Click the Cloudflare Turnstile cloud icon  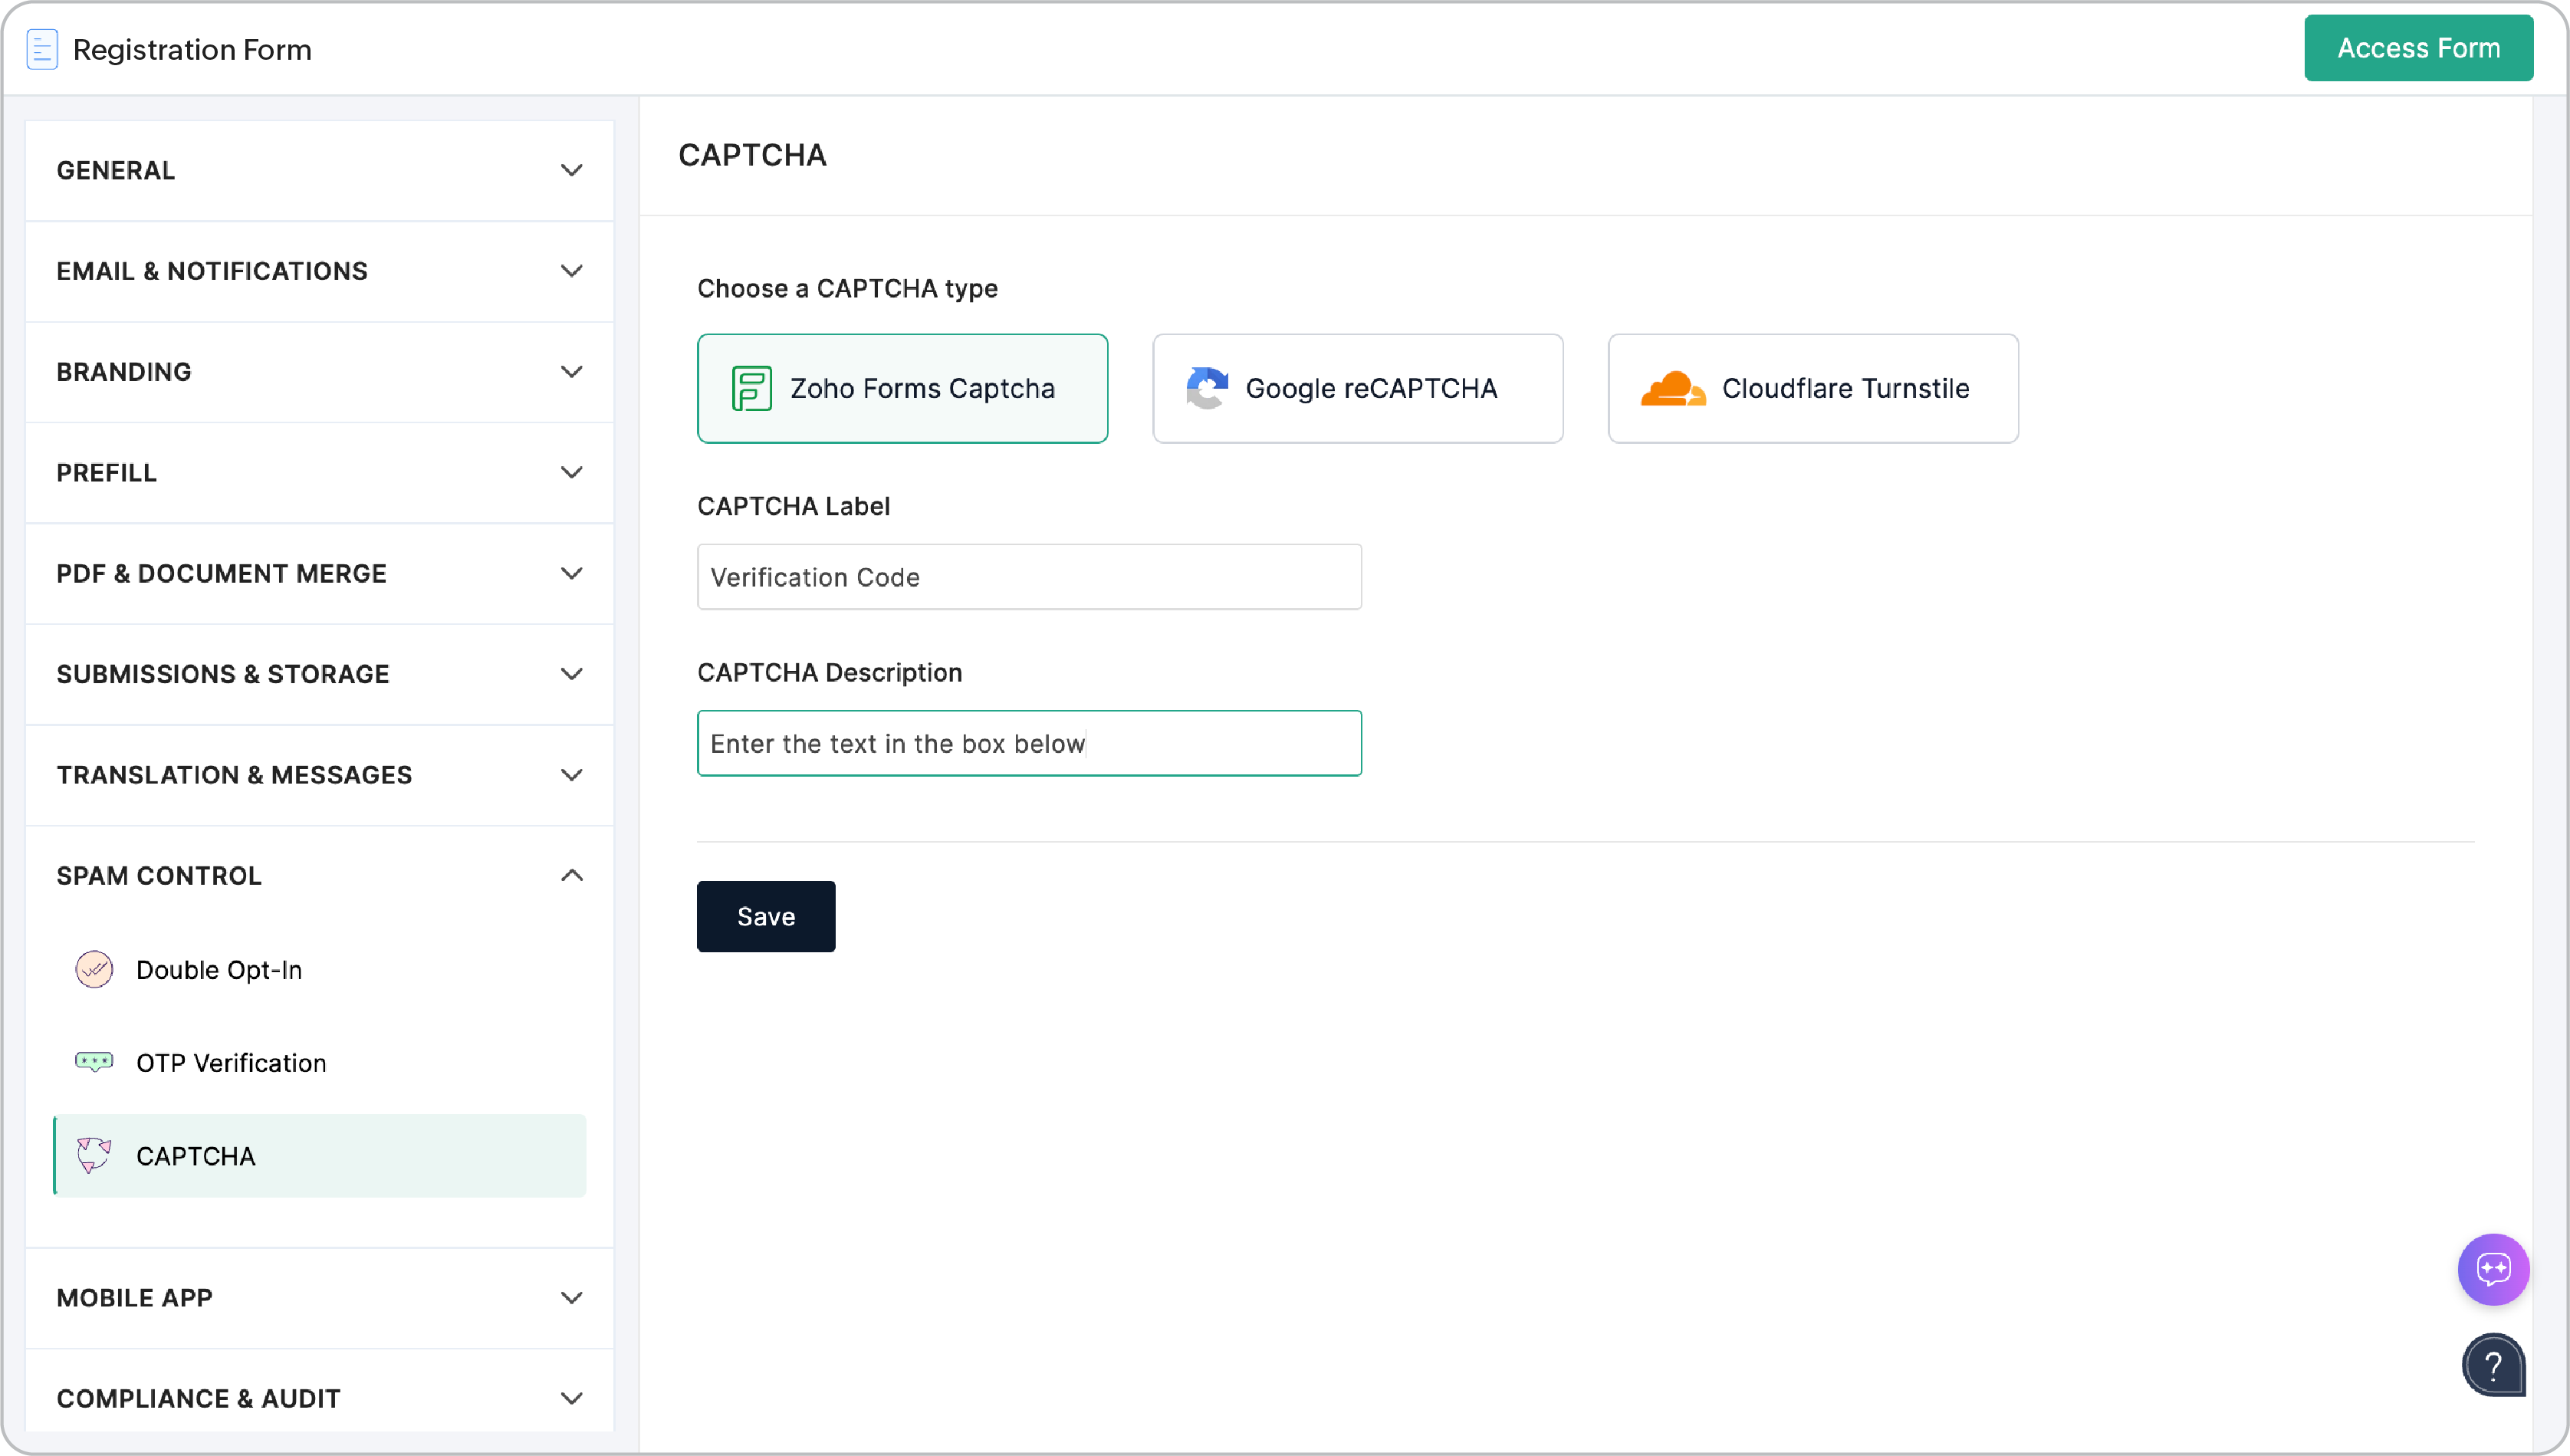point(1674,388)
